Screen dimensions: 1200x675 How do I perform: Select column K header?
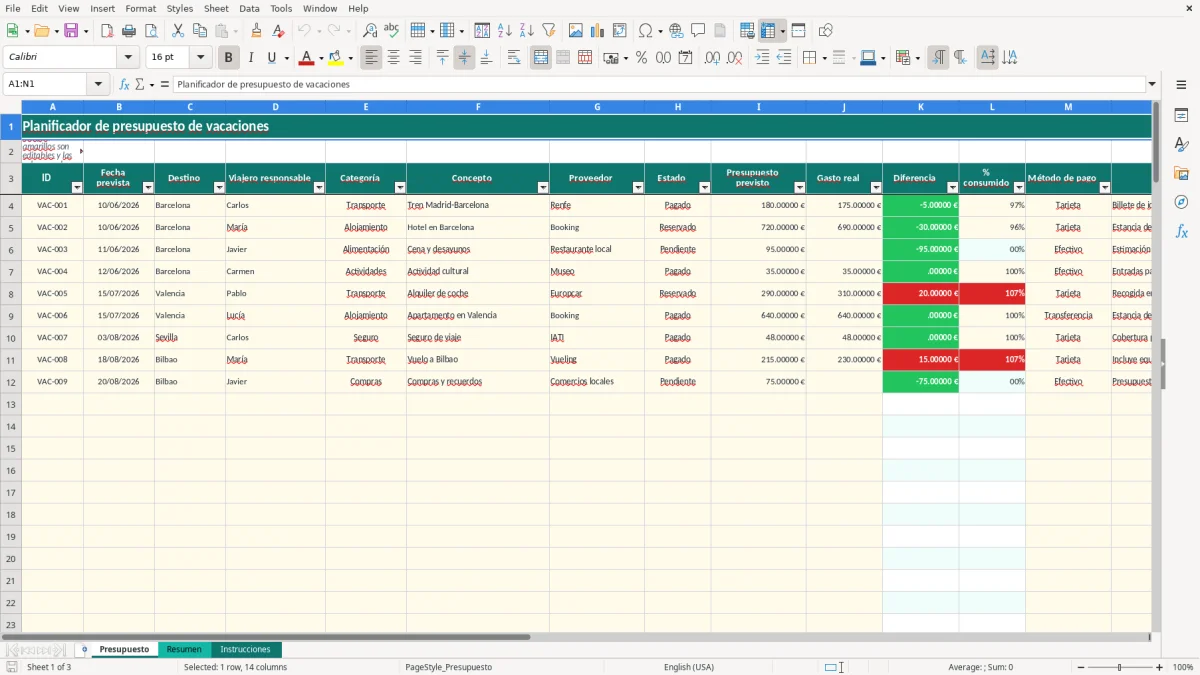pyautogui.click(x=920, y=106)
